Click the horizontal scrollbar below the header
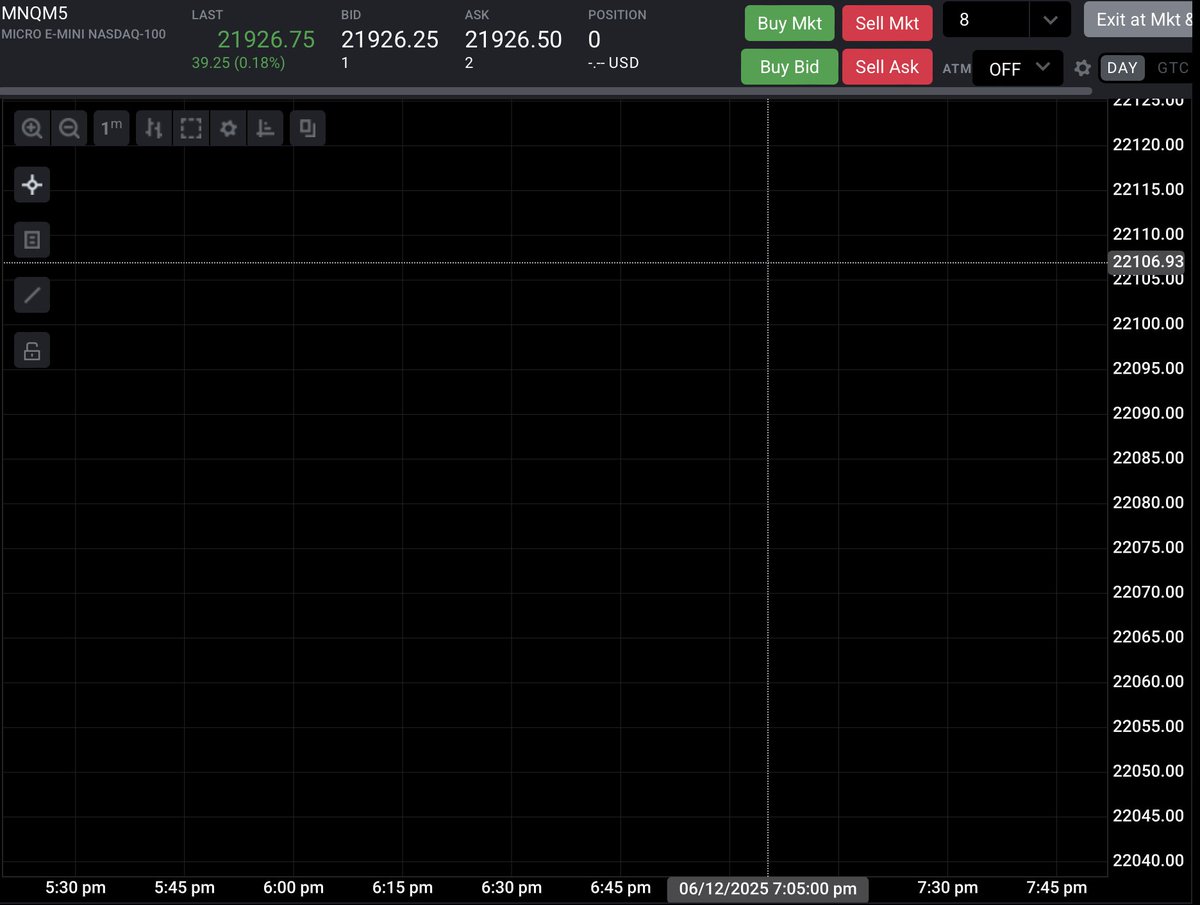The height and width of the screenshot is (905, 1200). click(x=546, y=91)
